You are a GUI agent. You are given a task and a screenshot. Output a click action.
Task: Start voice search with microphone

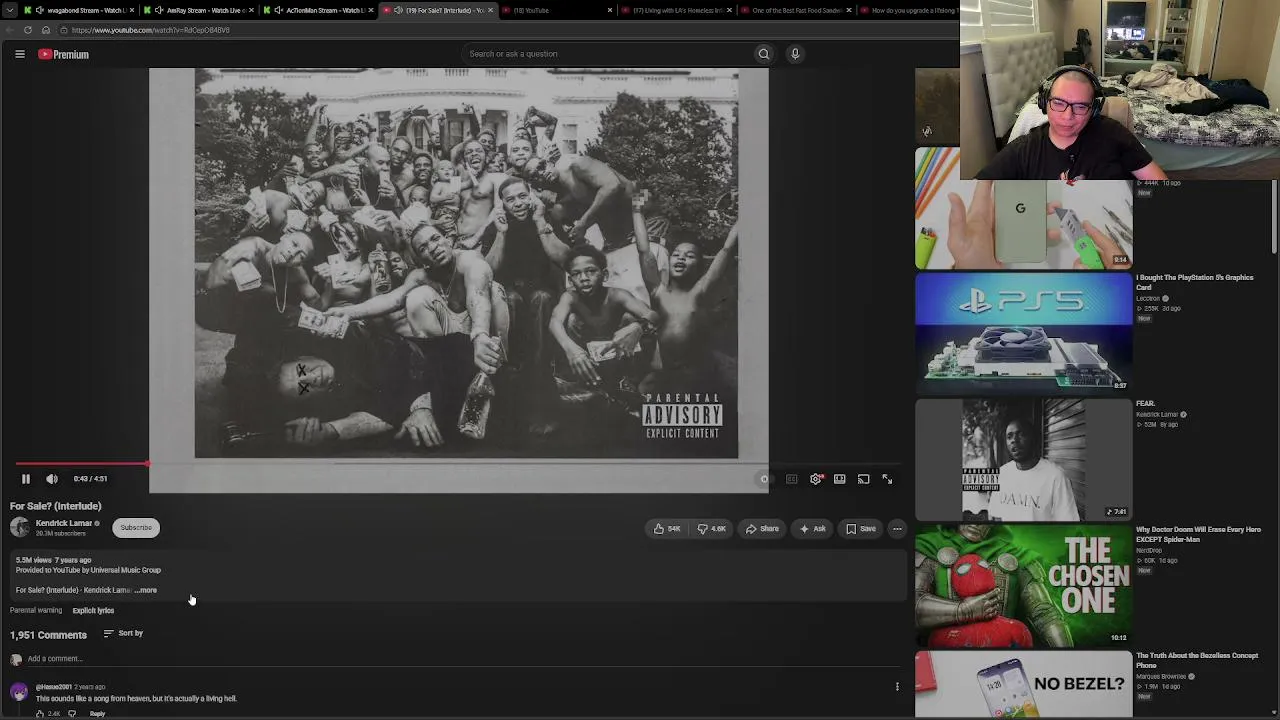795,54
